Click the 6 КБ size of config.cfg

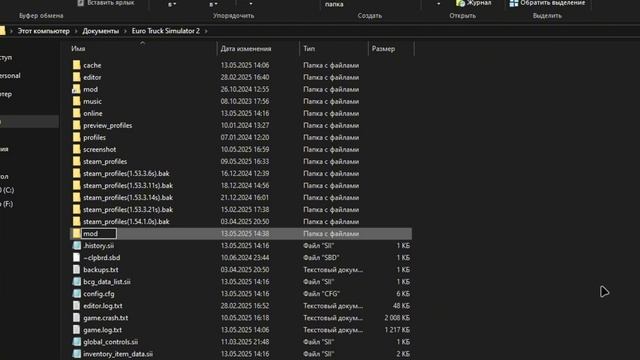pos(403,294)
